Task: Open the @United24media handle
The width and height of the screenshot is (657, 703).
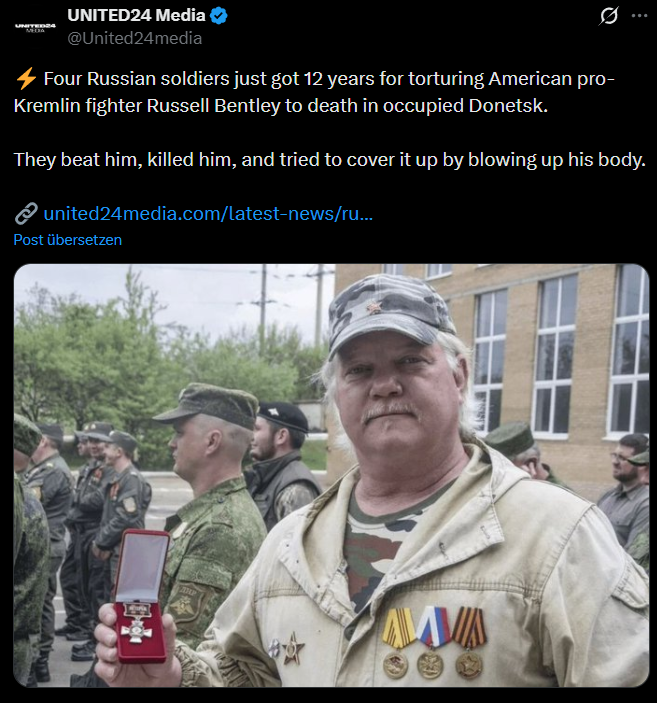Action: pyautogui.click(x=135, y=38)
